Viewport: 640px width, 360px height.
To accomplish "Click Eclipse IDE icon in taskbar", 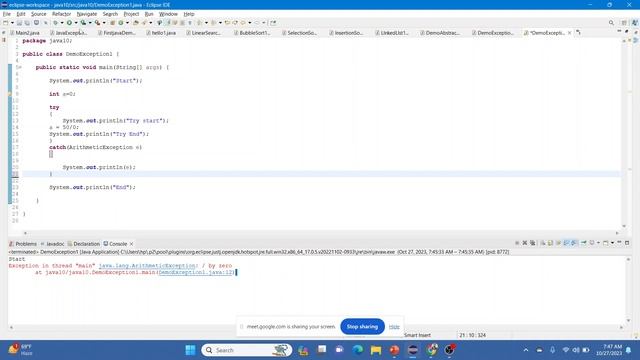I will click(413, 350).
